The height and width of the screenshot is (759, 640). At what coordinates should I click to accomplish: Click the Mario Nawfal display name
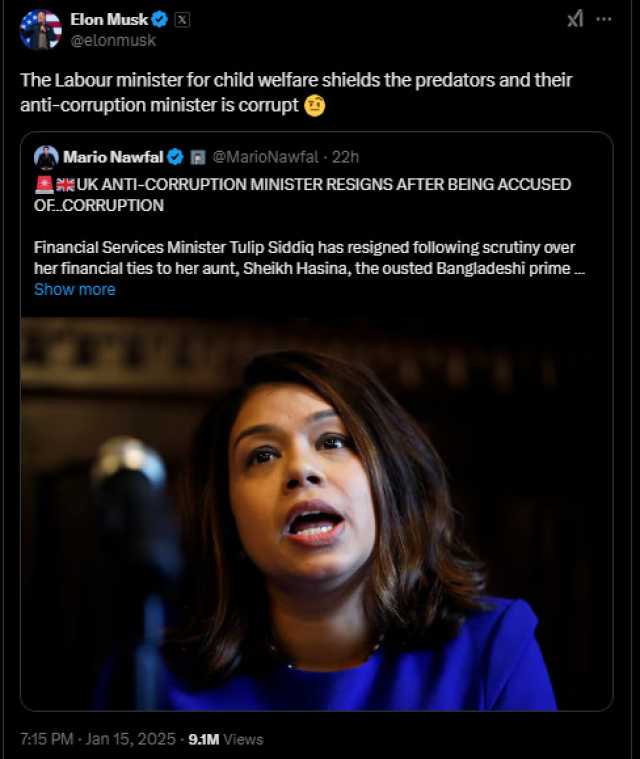[x=113, y=157]
